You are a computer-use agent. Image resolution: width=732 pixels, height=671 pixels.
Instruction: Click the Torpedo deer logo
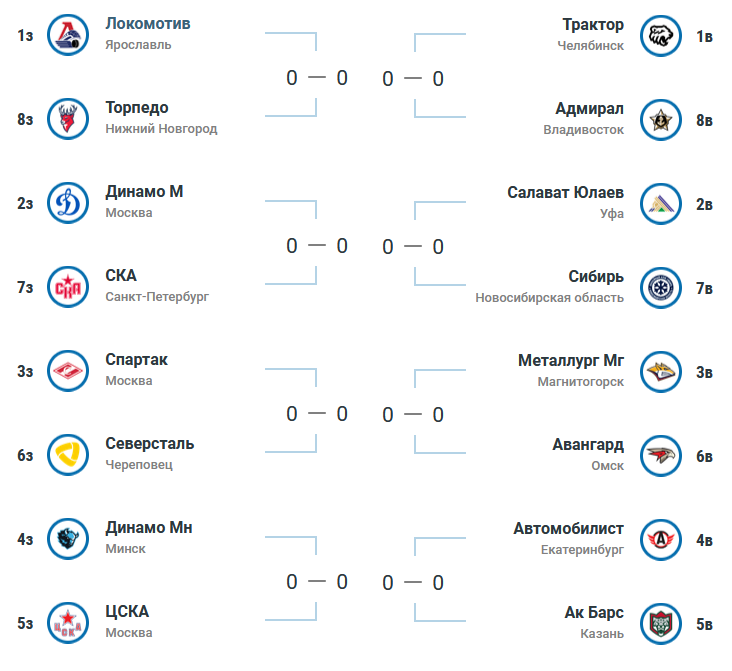pos(68,119)
